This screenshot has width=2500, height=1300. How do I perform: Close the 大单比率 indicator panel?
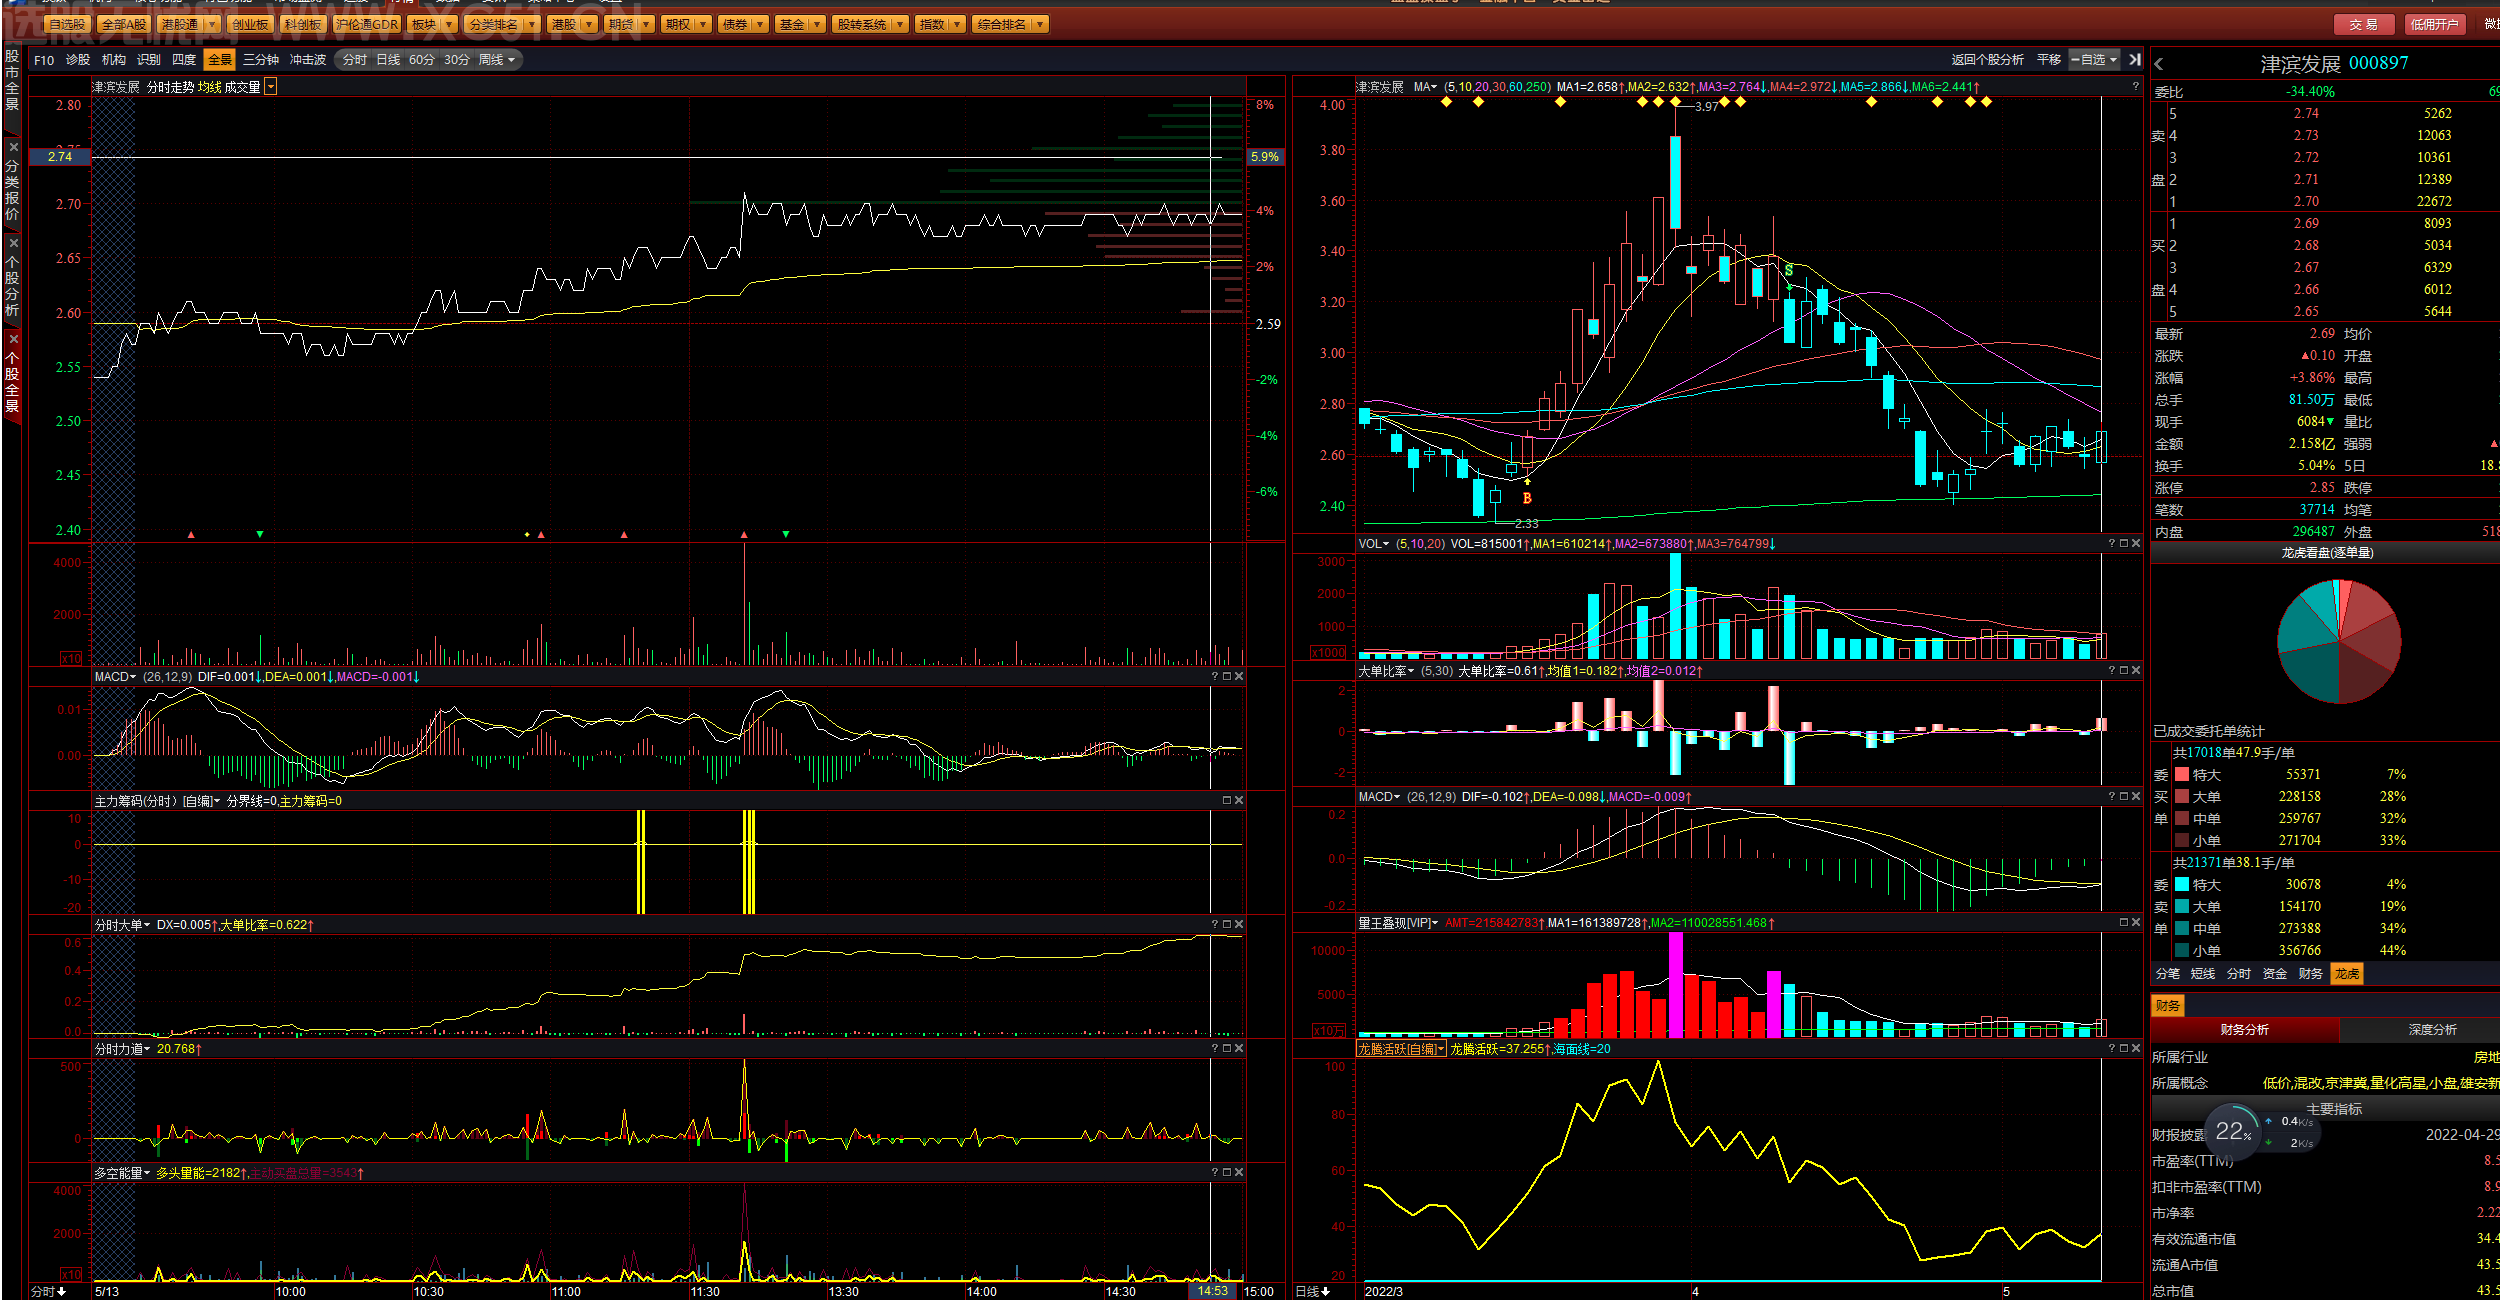pos(2136,670)
